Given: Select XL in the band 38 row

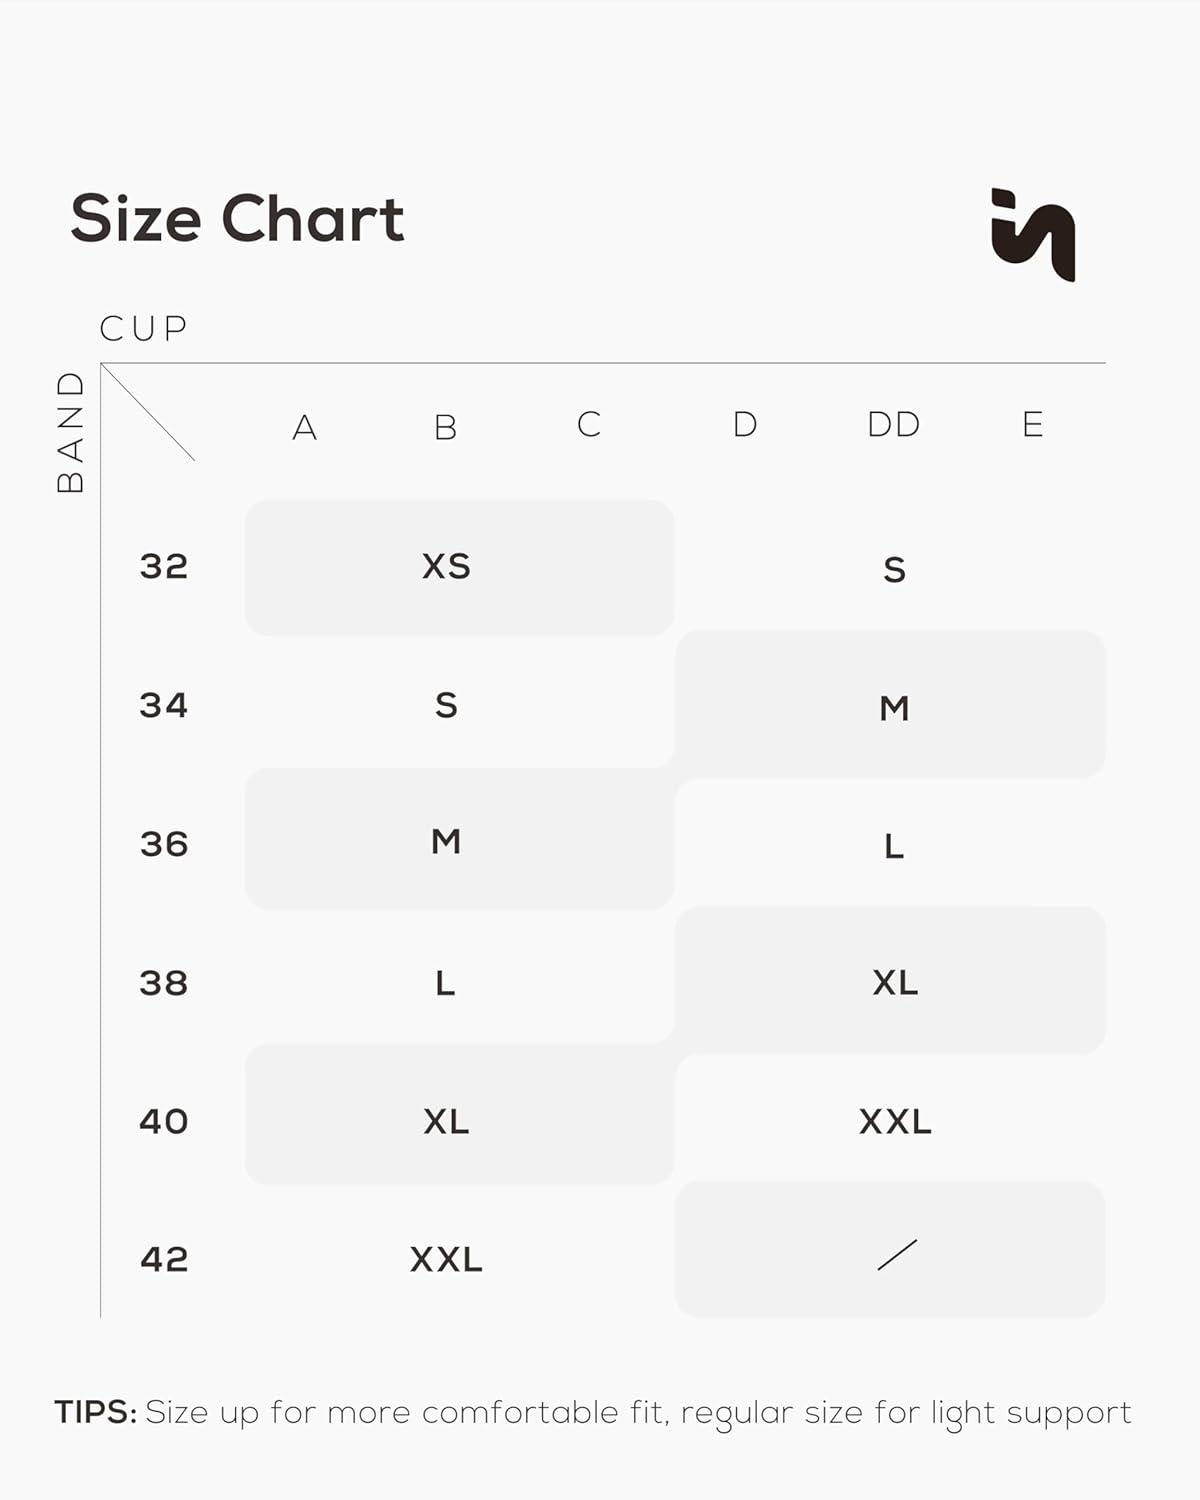Looking at the screenshot, I should (894, 983).
